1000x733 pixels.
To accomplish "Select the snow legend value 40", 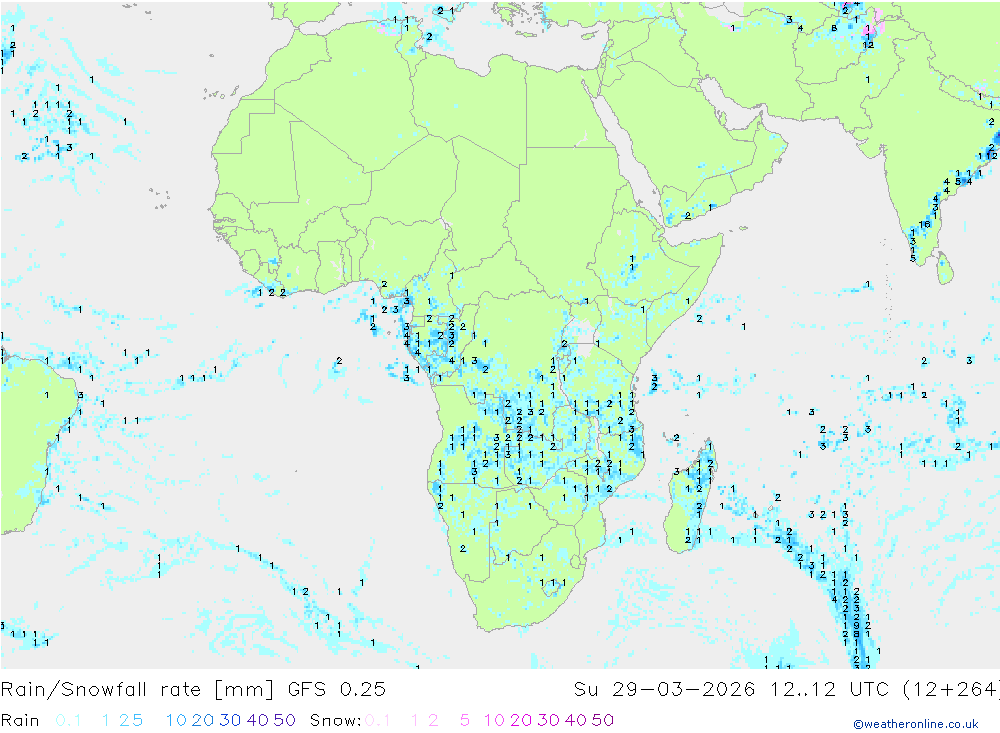I will [576, 720].
